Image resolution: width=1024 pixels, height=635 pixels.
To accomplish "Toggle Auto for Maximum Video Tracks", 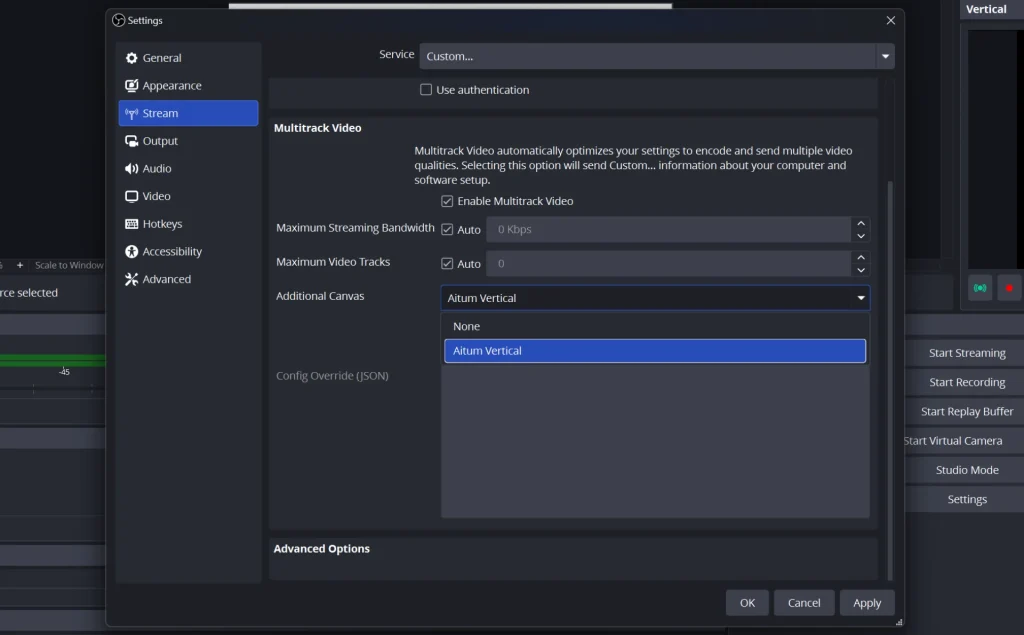I will 447,263.
